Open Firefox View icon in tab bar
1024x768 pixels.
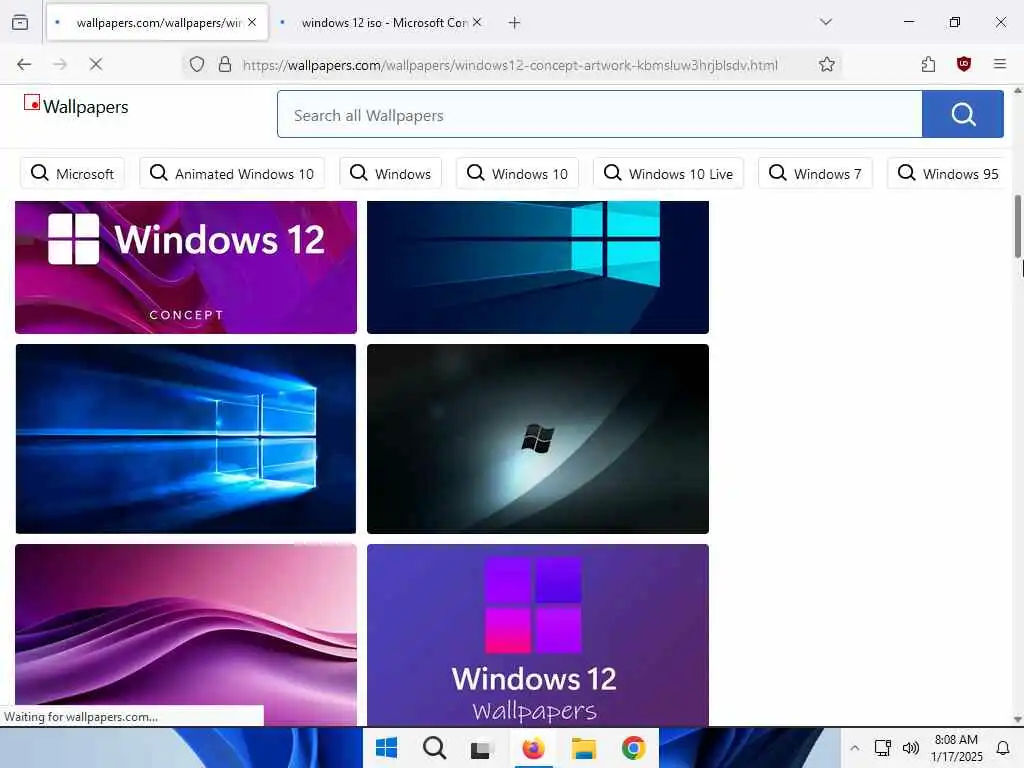point(20,22)
